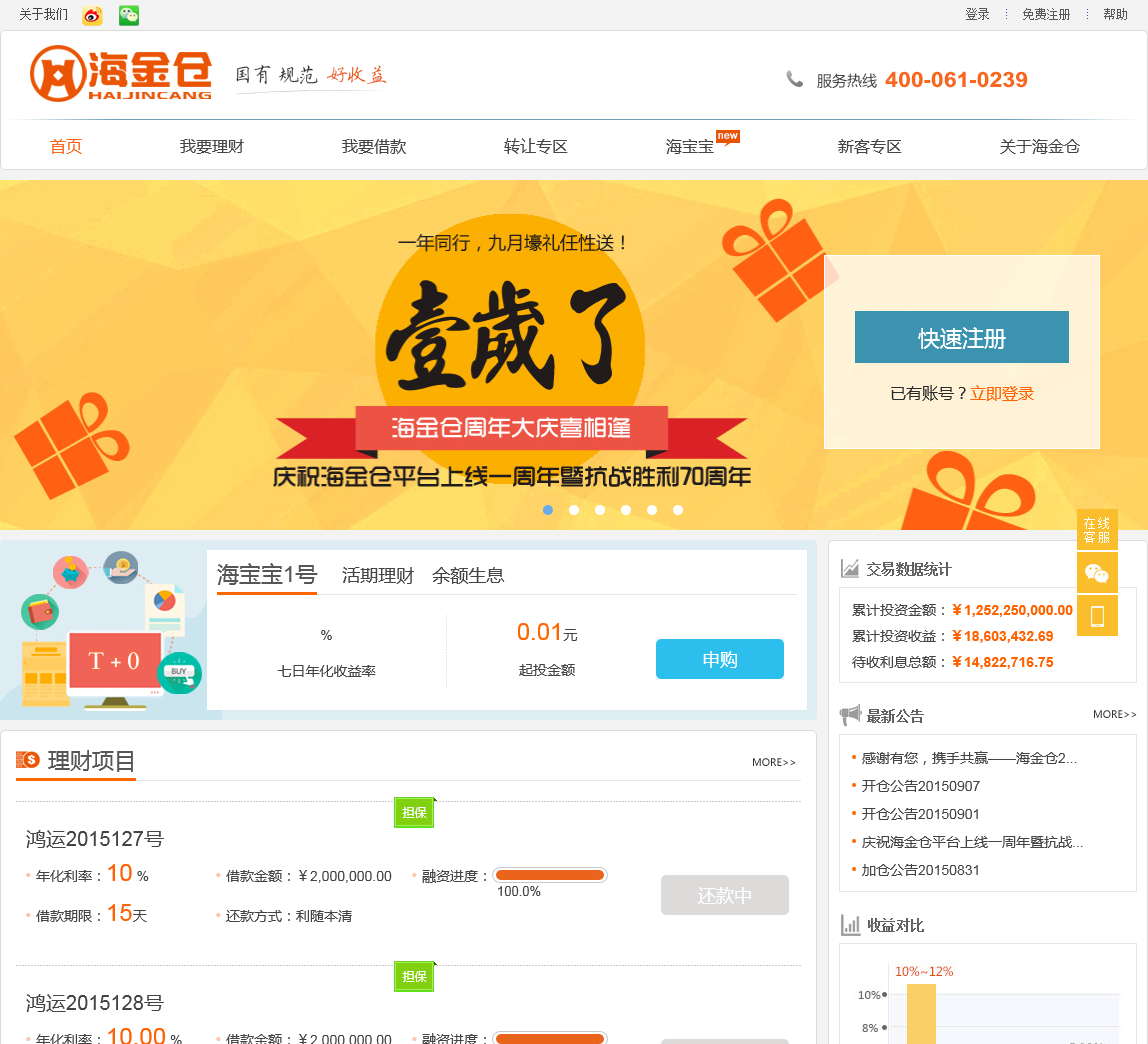
Task: Click 待收利息总额 value ￥14,822,716.75
Action: [x=1002, y=662]
